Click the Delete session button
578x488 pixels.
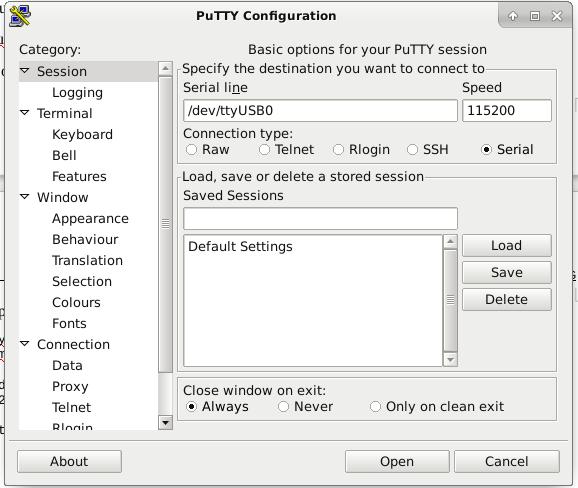tap(507, 299)
